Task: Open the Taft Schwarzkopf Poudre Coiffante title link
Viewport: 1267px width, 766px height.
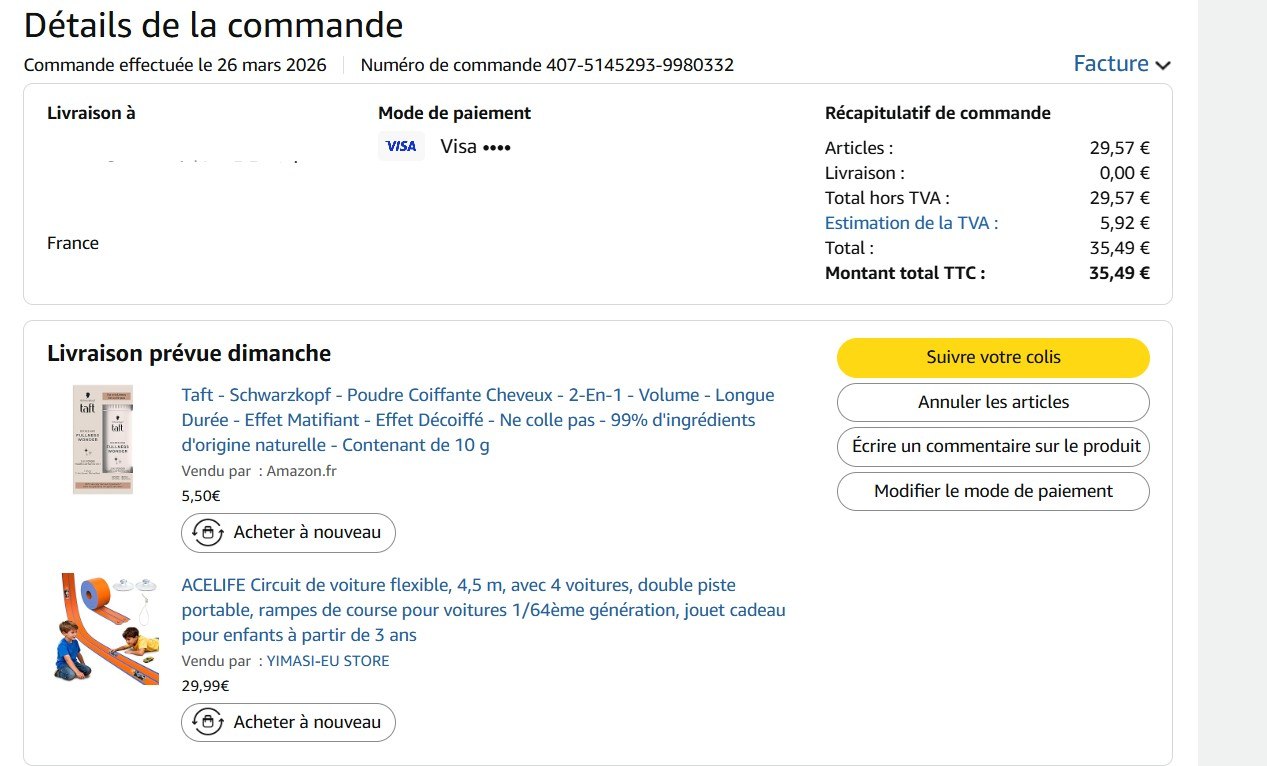Action: [x=477, y=420]
